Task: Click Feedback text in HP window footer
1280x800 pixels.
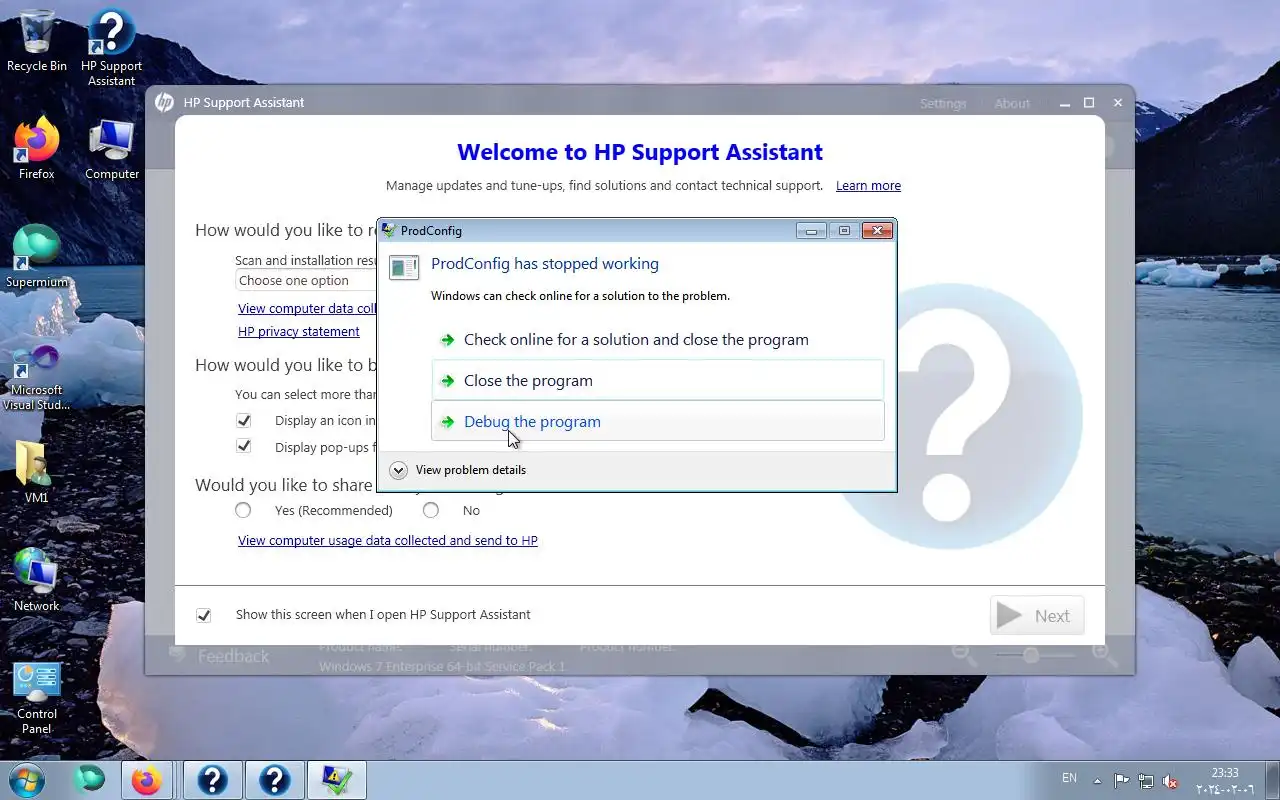Action: click(x=234, y=656)
